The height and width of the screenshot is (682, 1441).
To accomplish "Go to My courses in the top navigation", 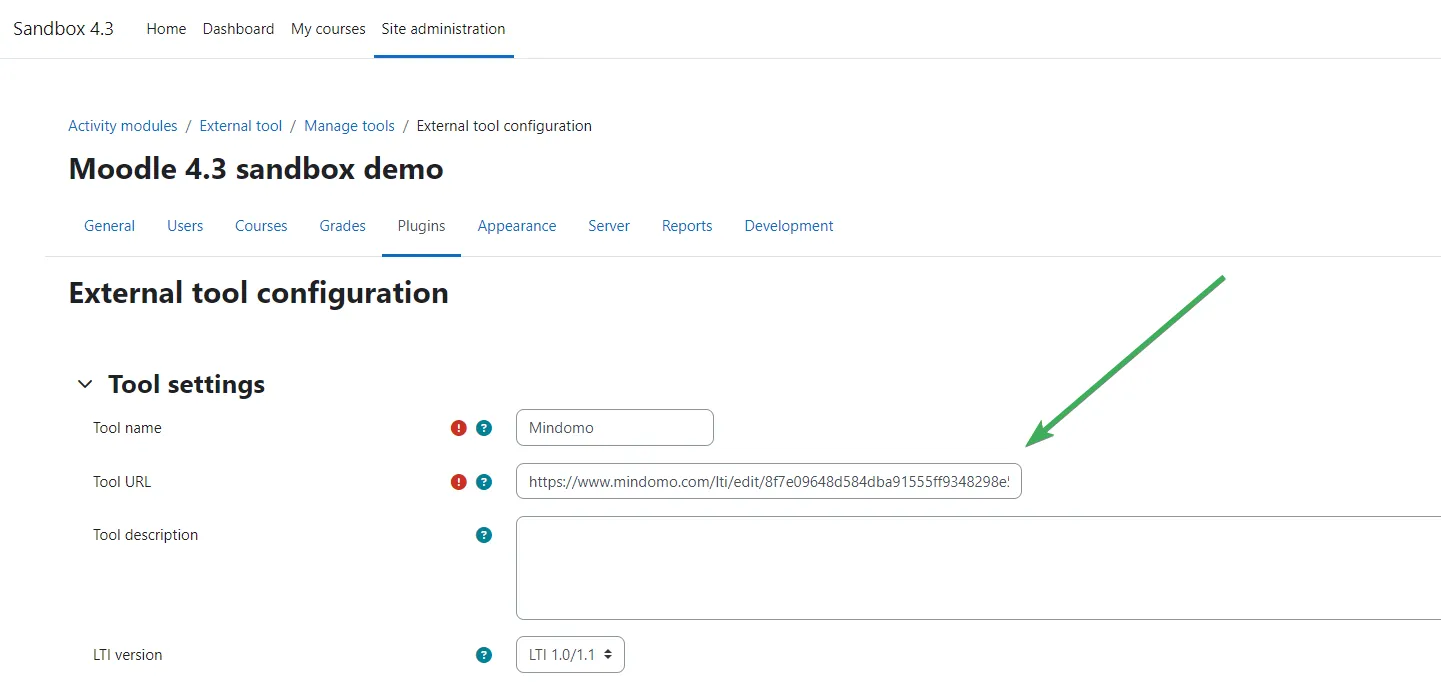I will click(328, 29).
